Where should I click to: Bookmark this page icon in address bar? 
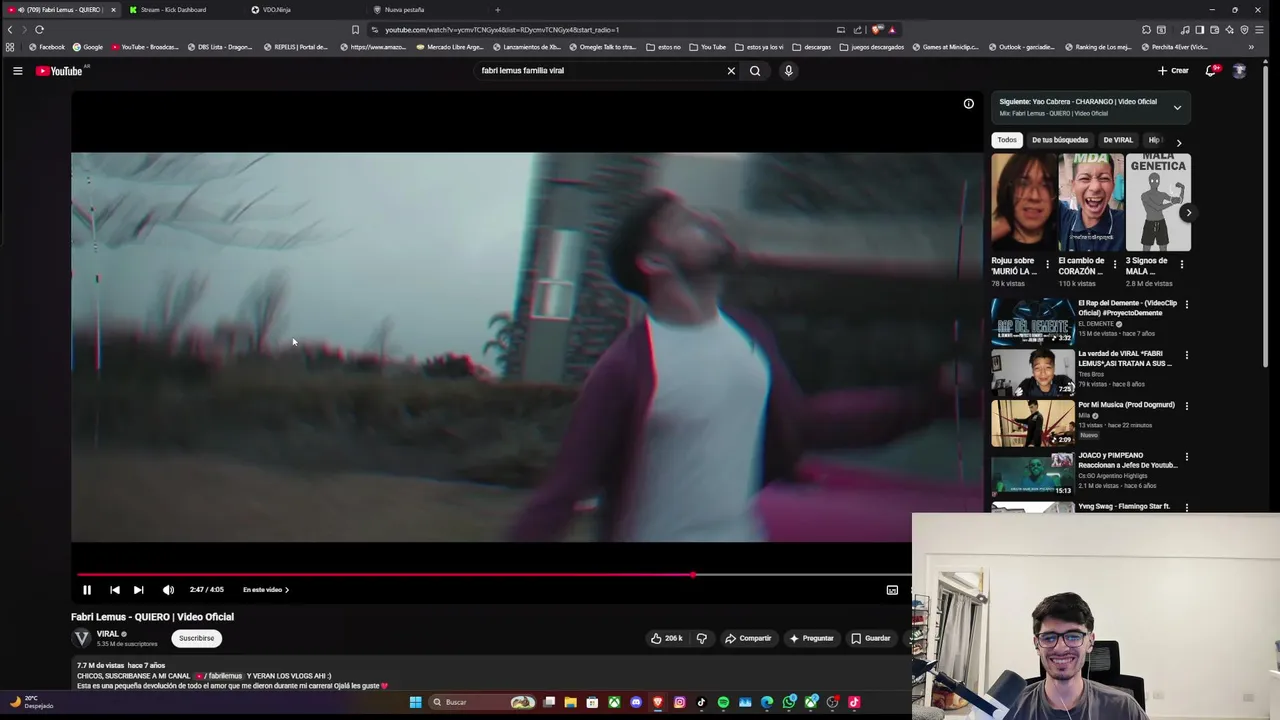pyautogui.click(x=355, y=30)
